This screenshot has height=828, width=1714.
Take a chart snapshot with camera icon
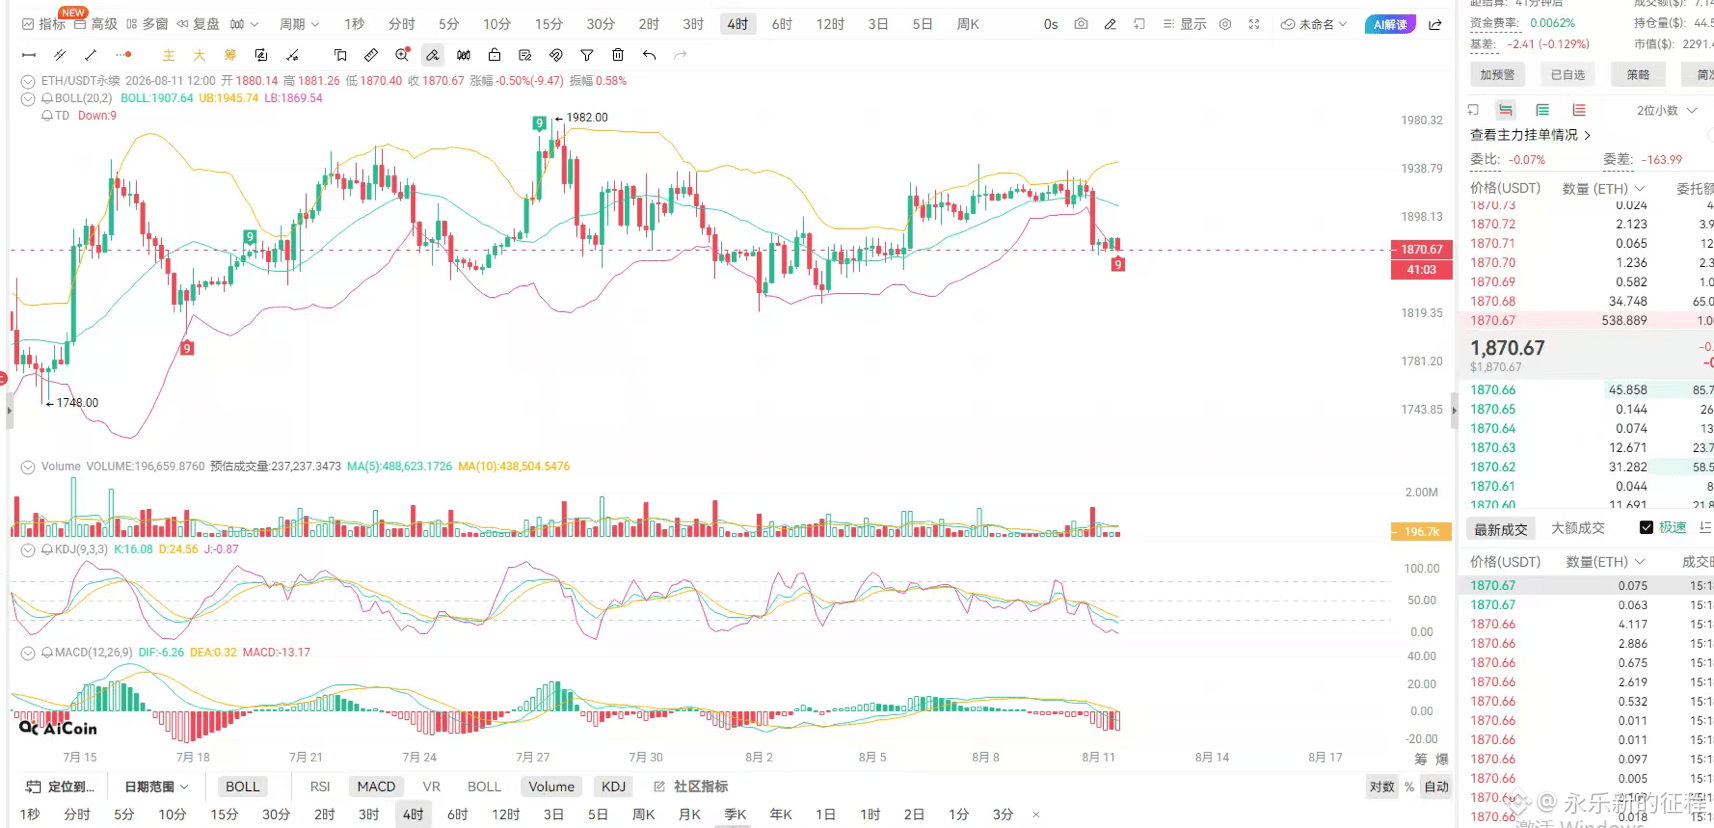[1081, 24]
